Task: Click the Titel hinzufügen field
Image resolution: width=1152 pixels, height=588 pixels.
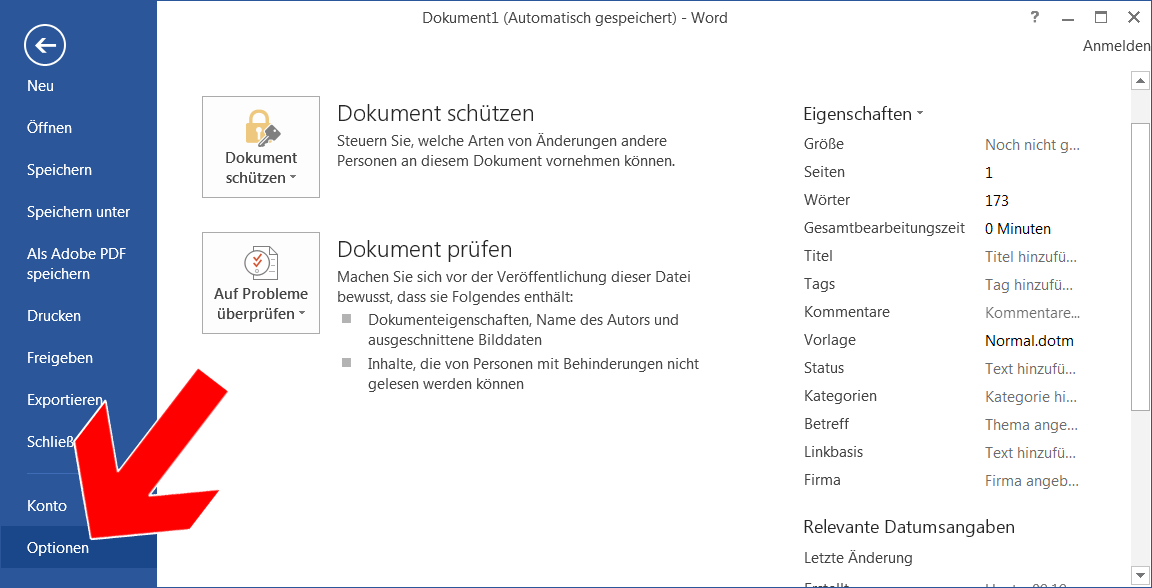Action: pos(1030,257)
